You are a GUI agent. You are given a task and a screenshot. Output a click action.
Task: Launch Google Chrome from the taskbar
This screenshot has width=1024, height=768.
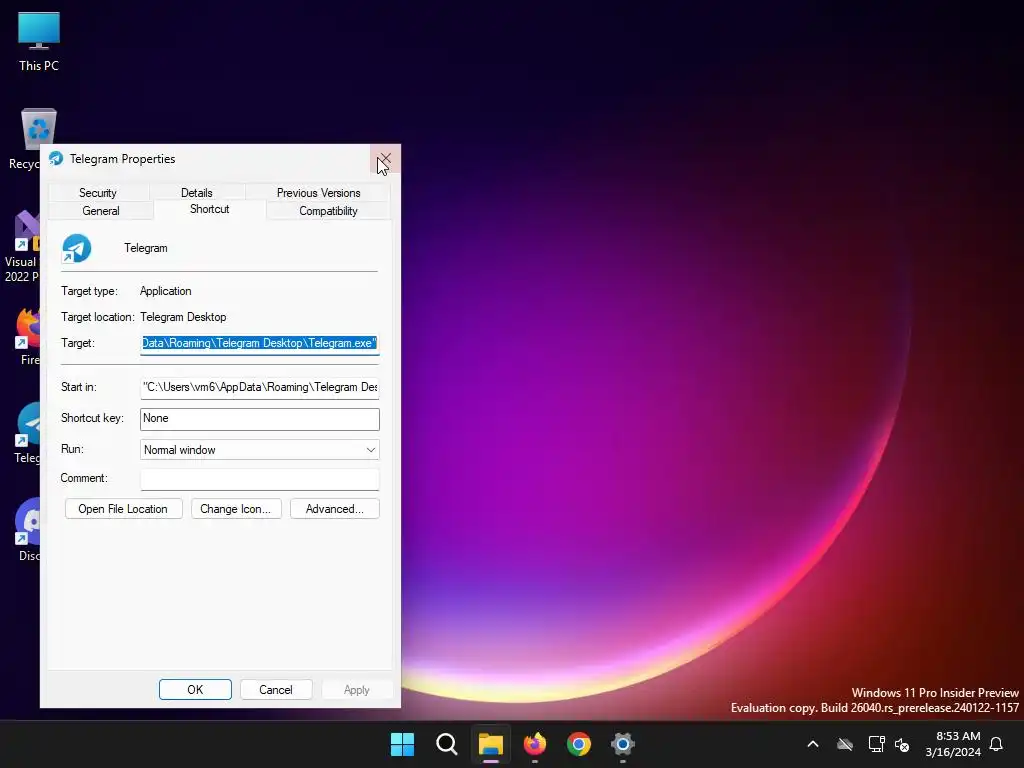coord(579,744)
